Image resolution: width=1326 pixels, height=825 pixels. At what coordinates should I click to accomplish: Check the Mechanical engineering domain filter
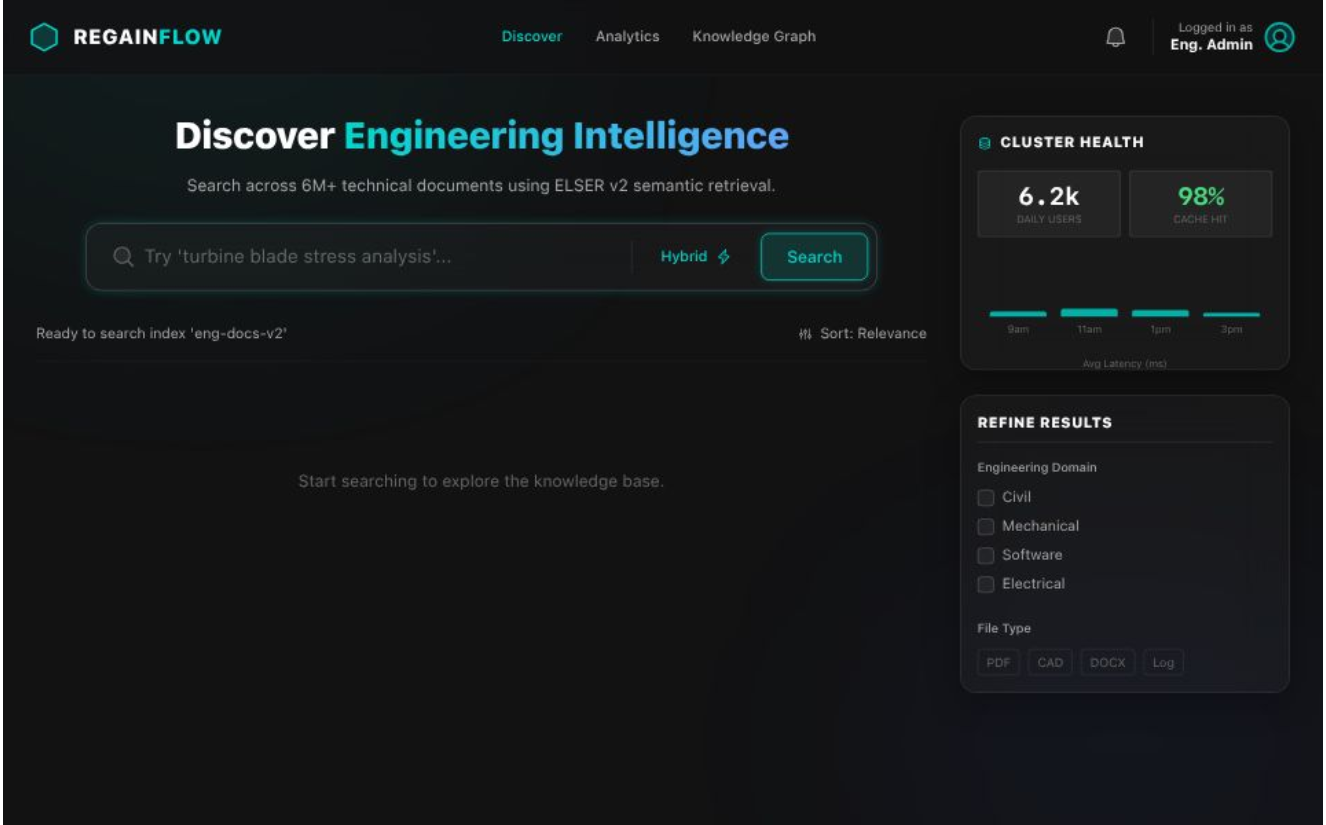(986, 526)
